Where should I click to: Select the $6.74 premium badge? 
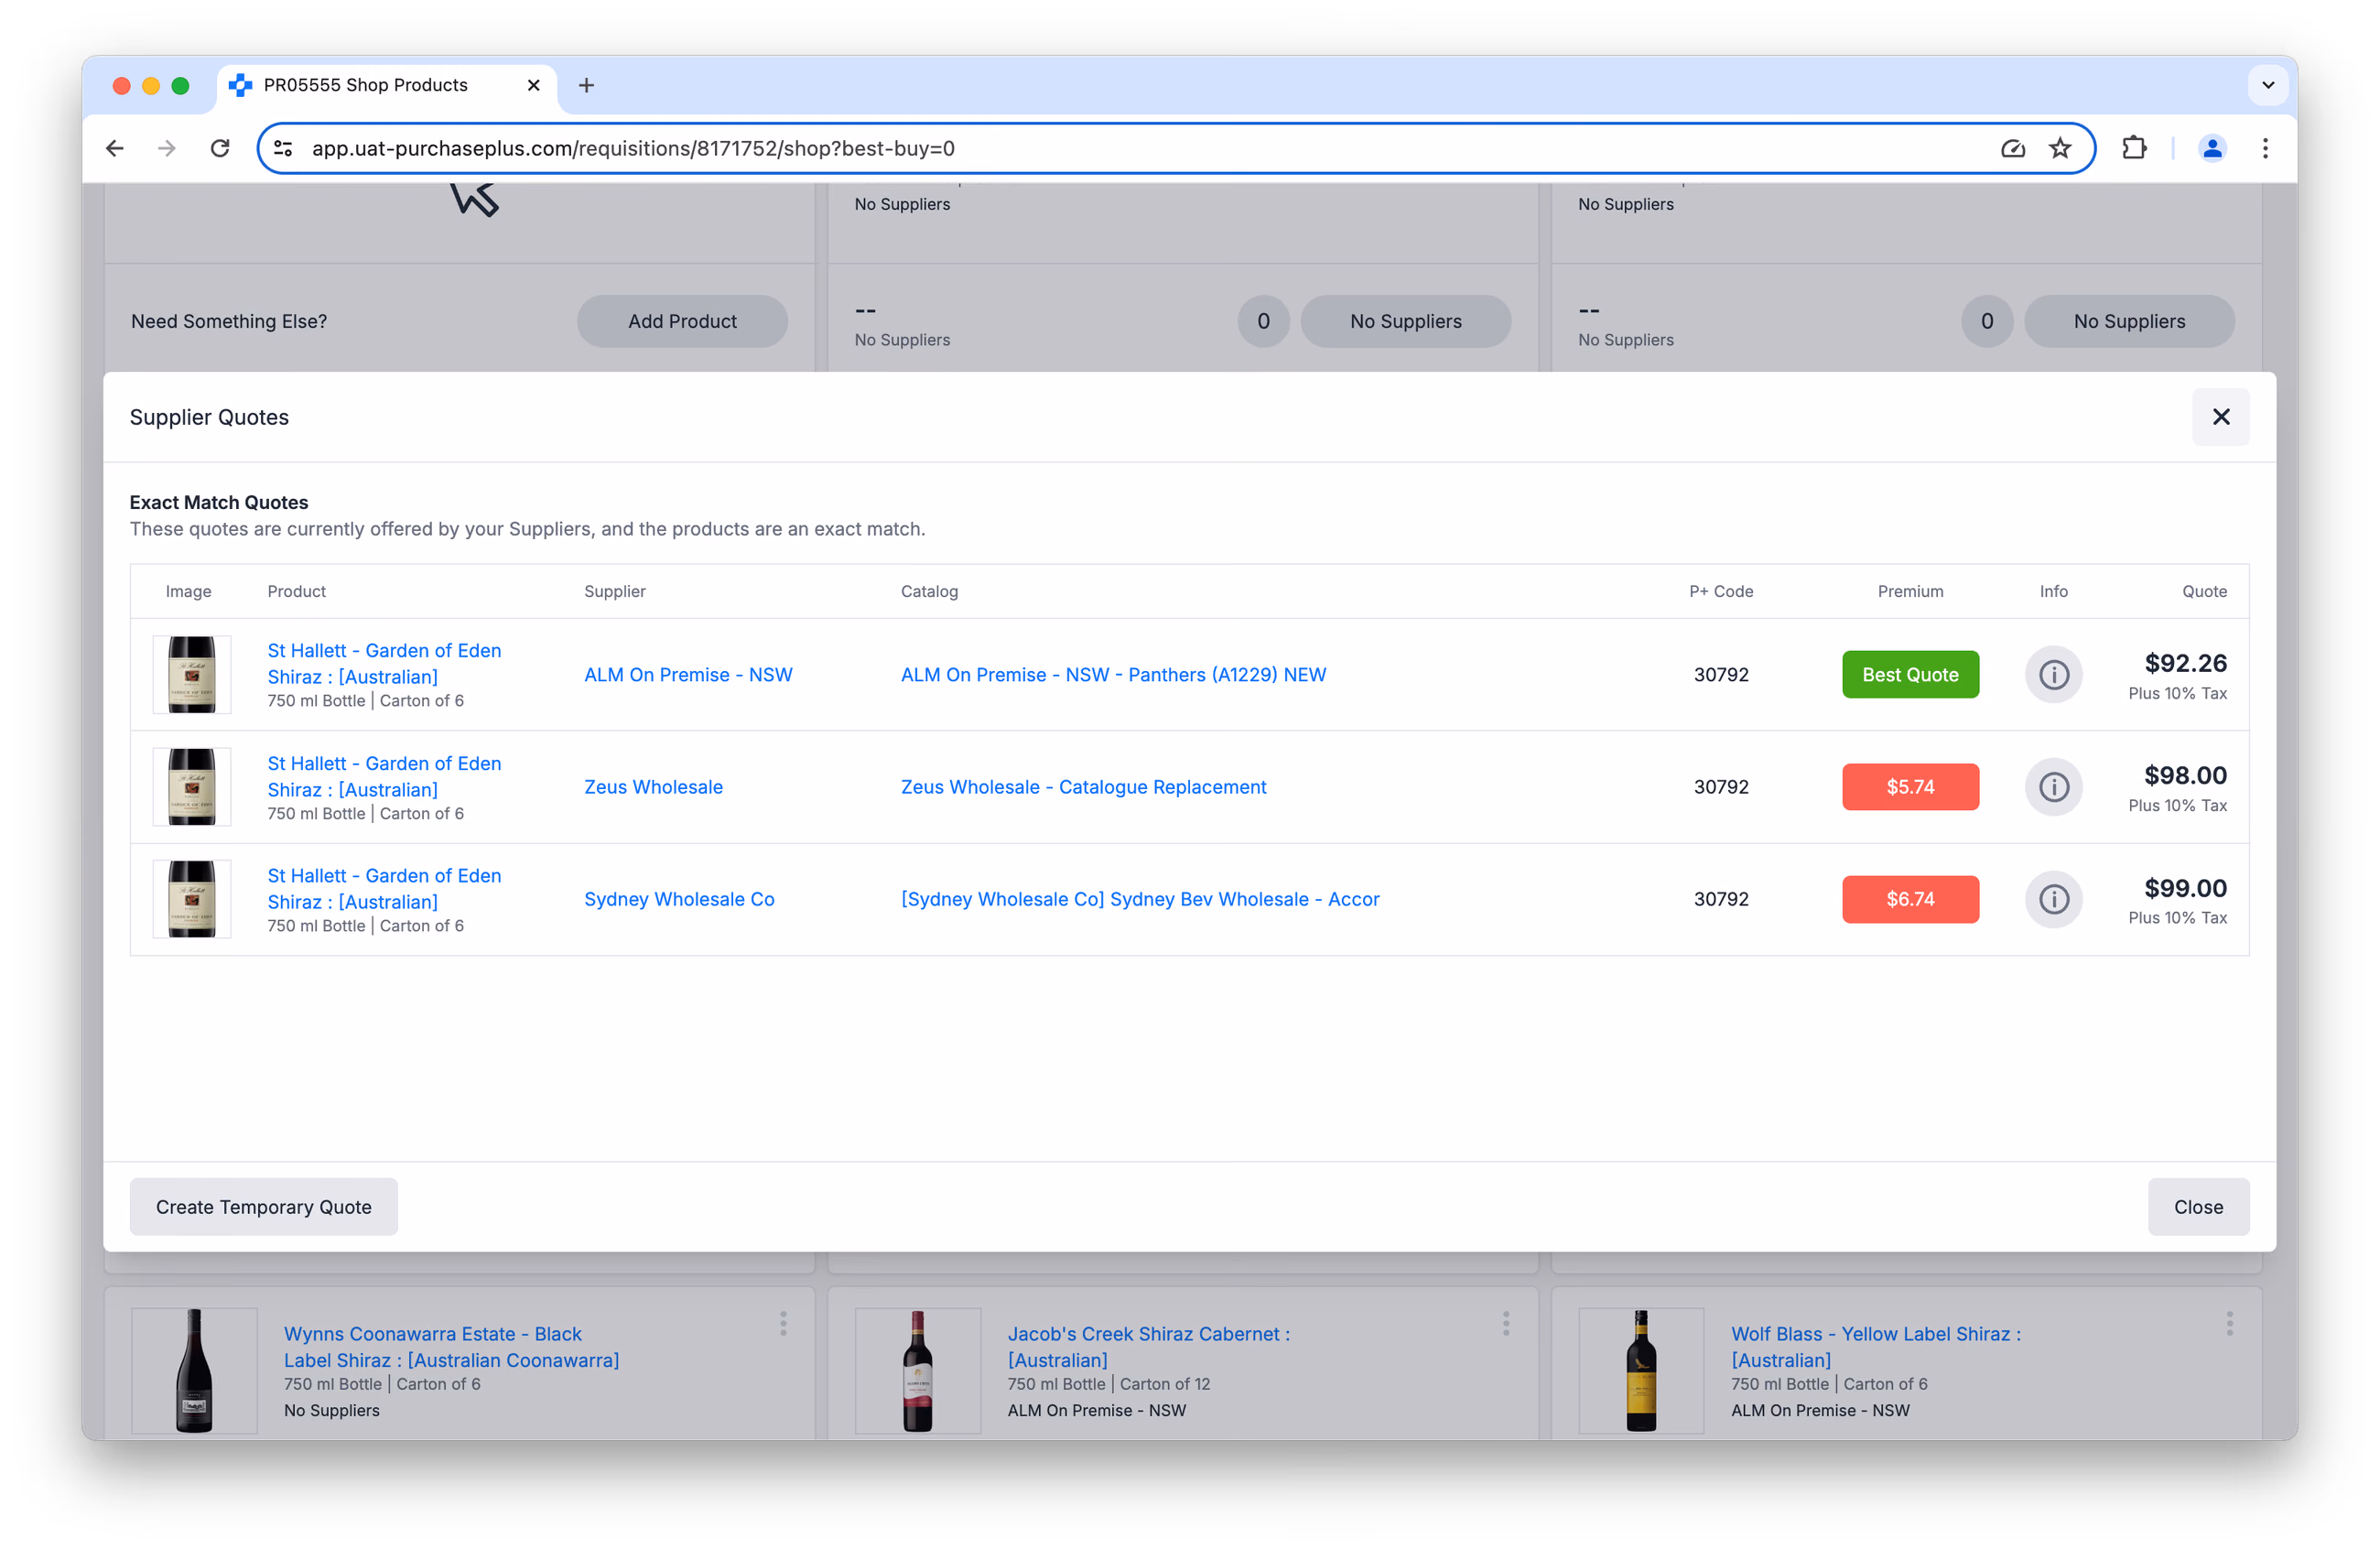[x=1910, y=899]
